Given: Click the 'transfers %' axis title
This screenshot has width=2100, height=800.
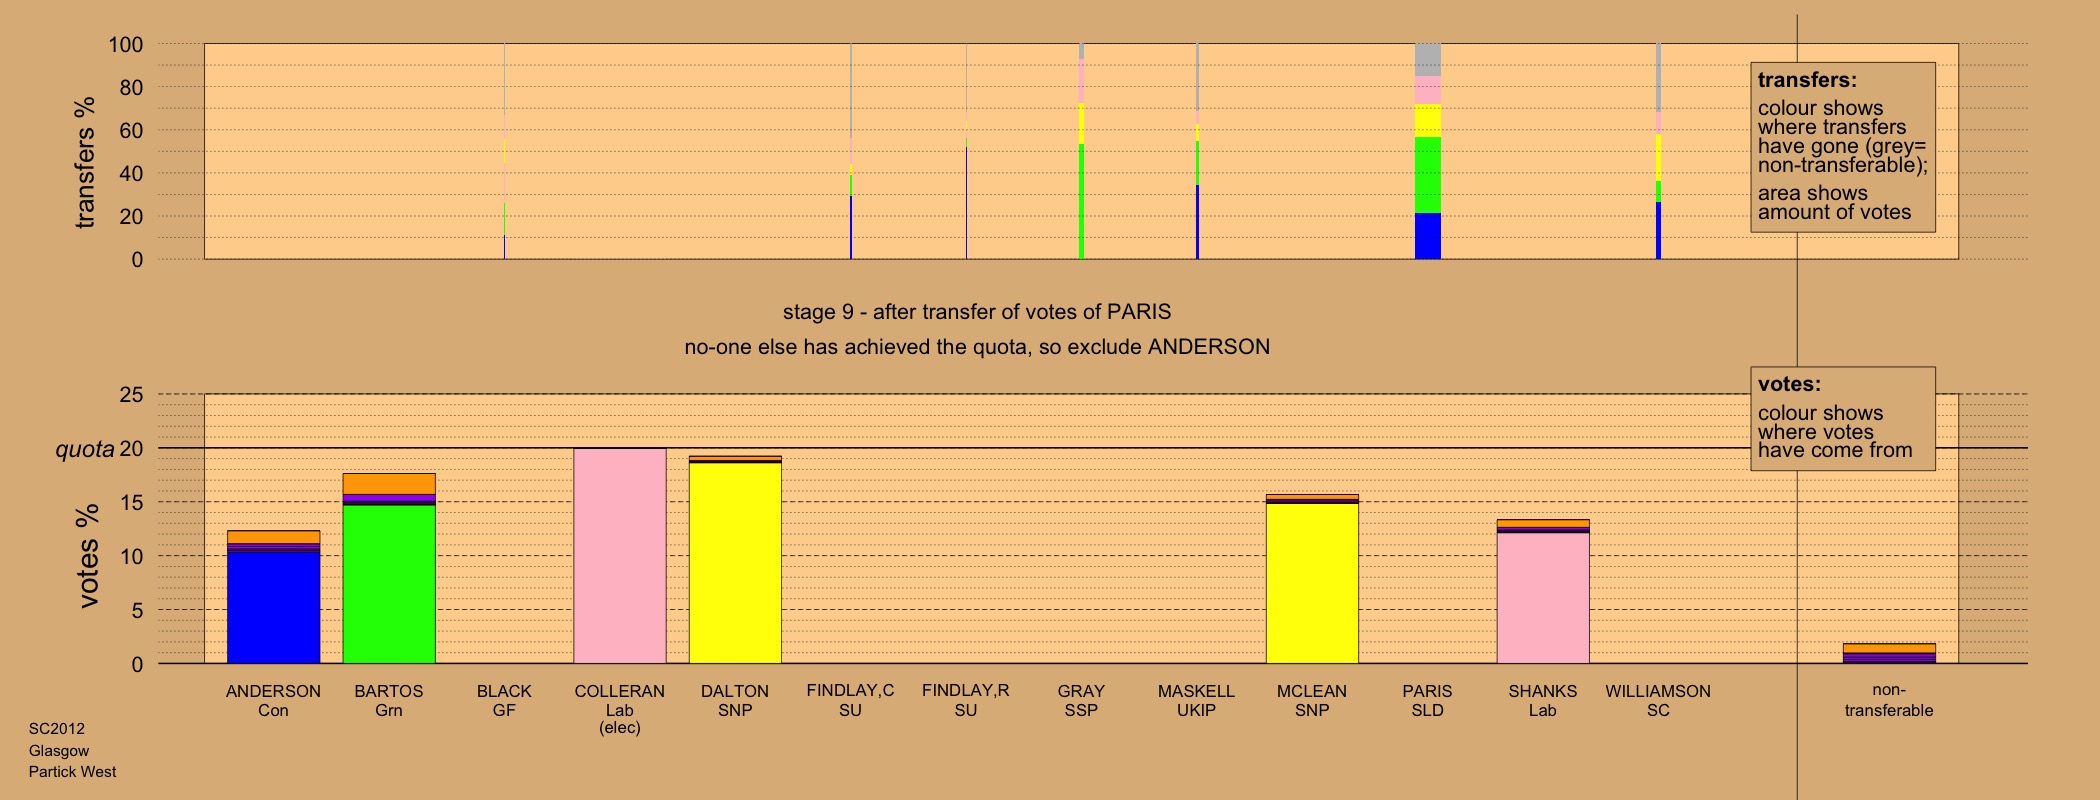Looking at the screenshot, I should [x=86, y=162].
